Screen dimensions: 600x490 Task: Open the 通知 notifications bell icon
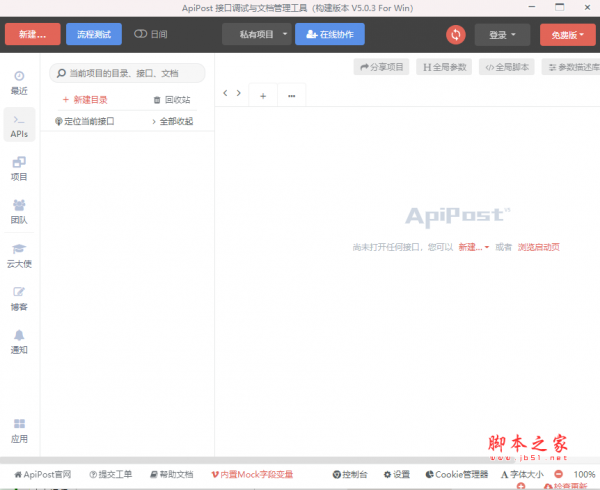coord(19,335)
